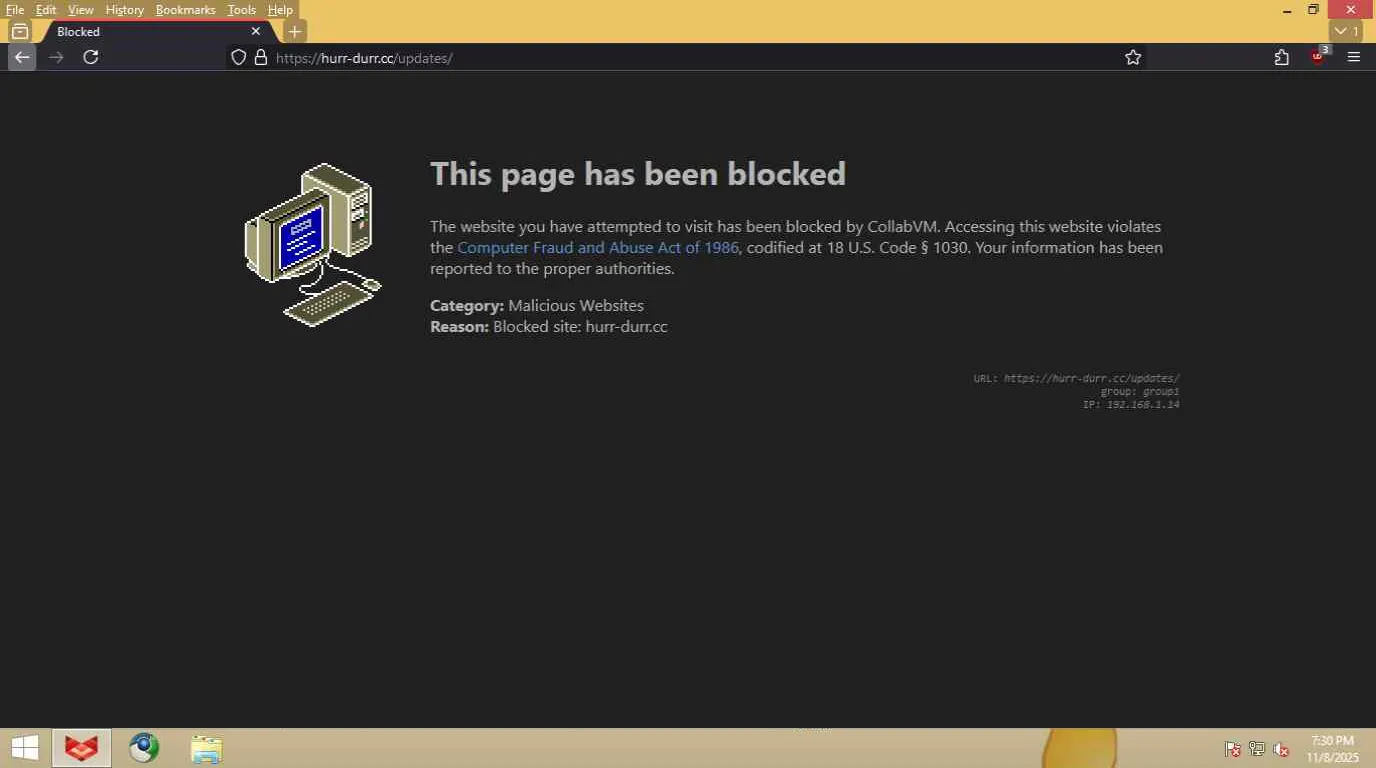The image size is (1376, 768).
Task: Open the hamburger application menu
Action: pos(1354,57)
